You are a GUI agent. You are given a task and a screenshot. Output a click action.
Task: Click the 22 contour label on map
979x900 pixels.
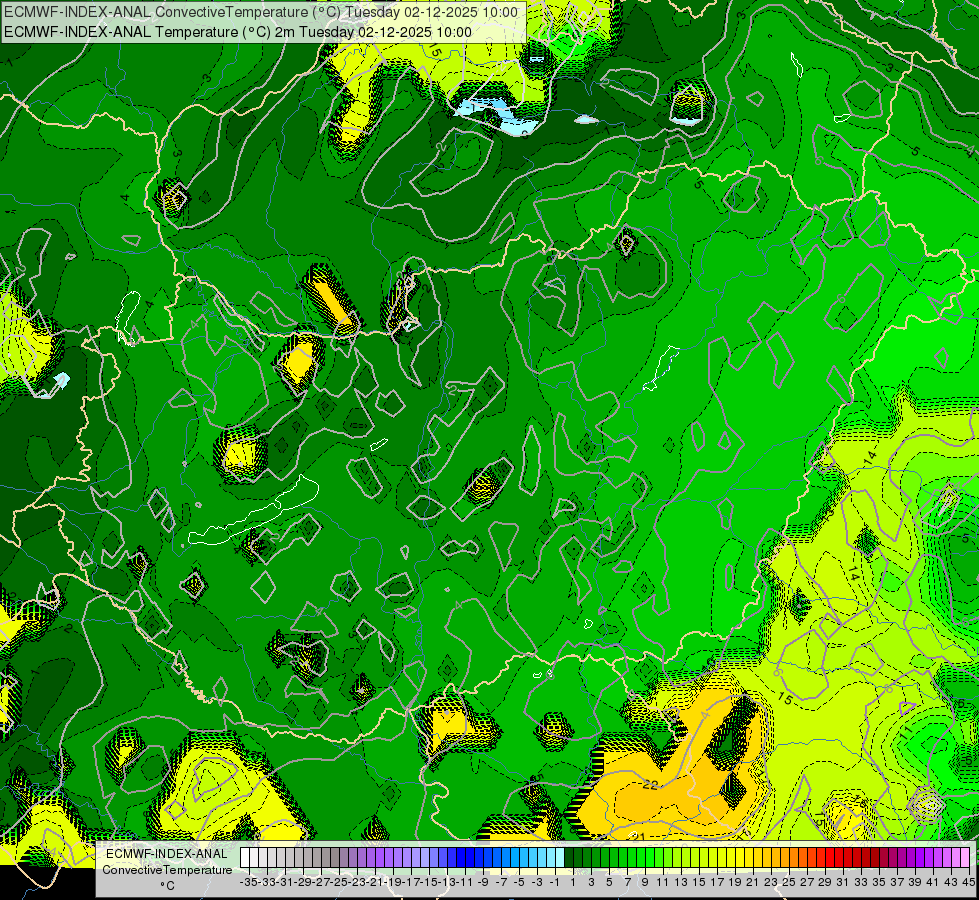pos(650,784)
